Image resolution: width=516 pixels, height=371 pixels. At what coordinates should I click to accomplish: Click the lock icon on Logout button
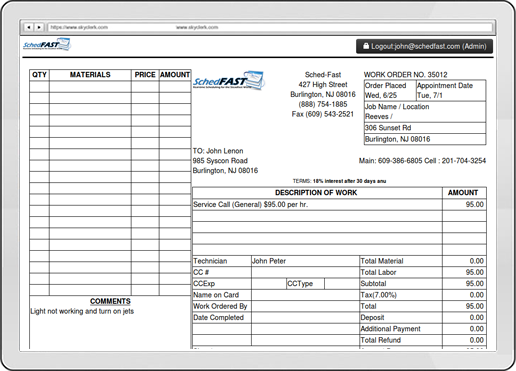(366, 46)
